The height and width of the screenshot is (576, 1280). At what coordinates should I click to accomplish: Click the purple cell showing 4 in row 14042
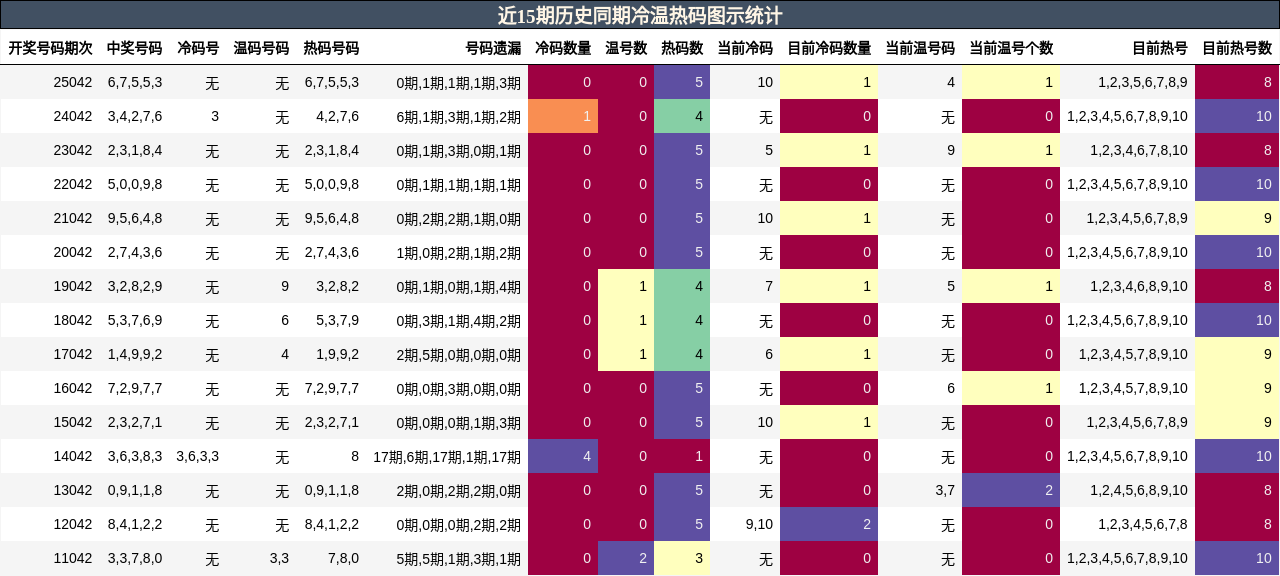pyautogui.click(x=562, y=455)
